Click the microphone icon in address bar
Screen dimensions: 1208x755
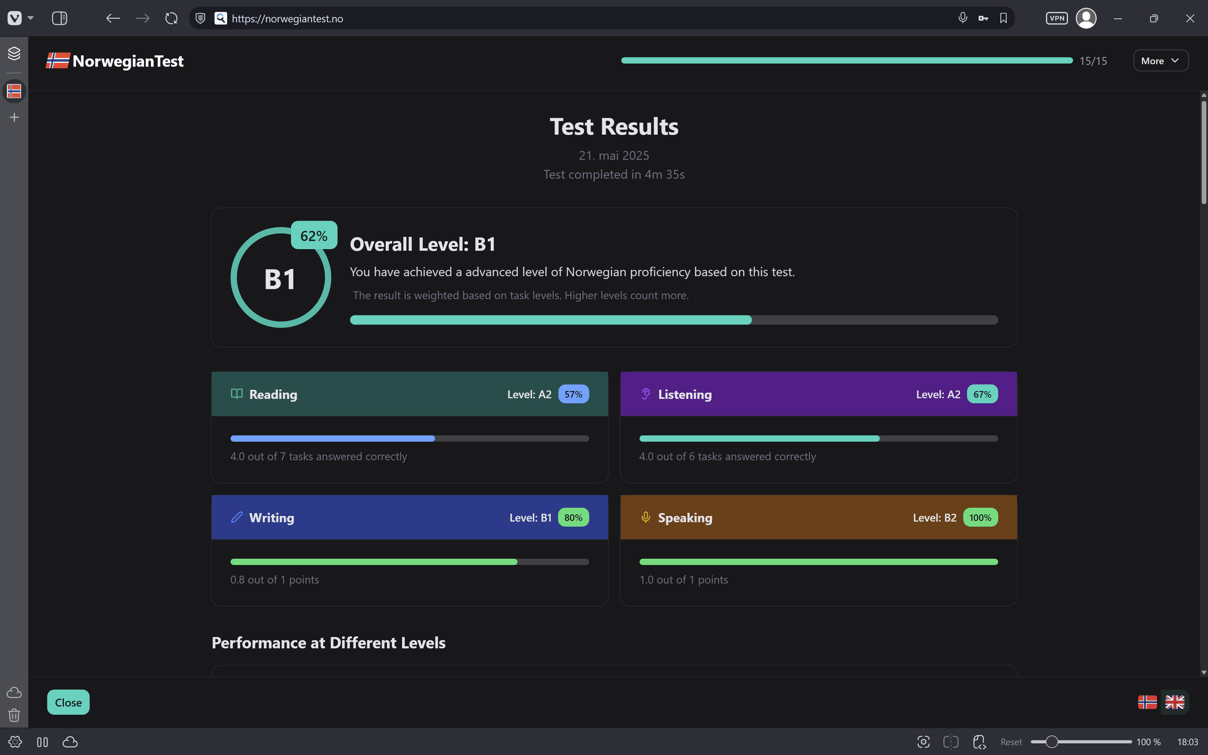point(962,18)
